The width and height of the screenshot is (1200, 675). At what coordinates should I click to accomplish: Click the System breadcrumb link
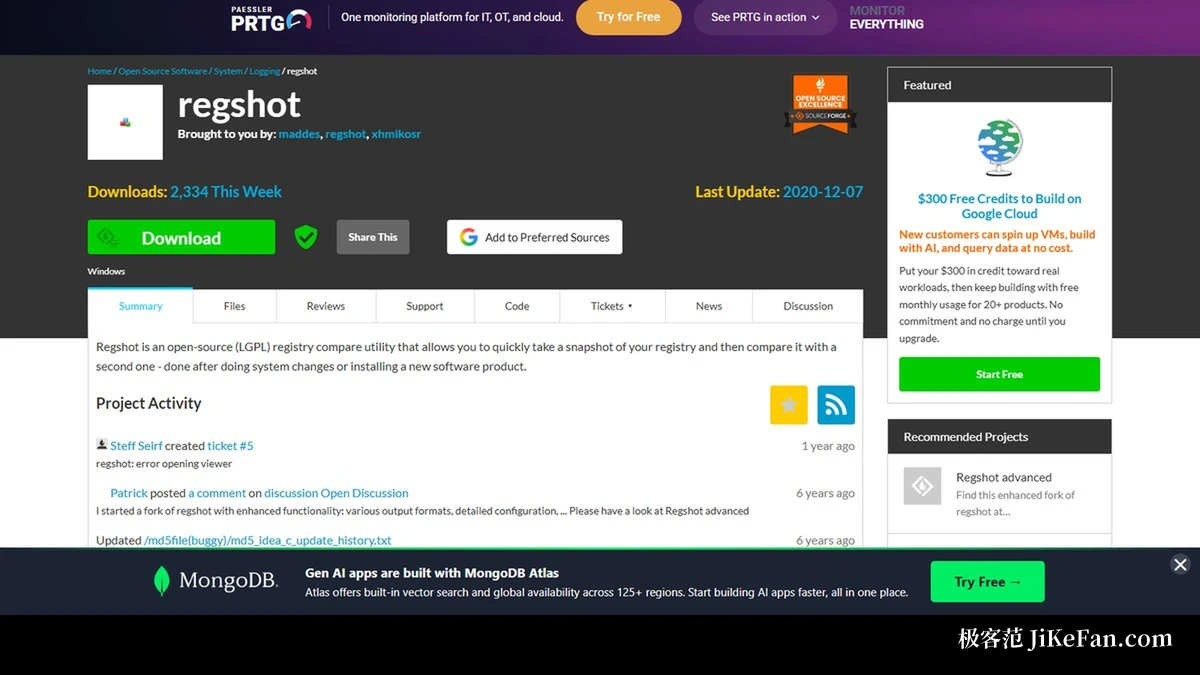[x=228, y=71]
